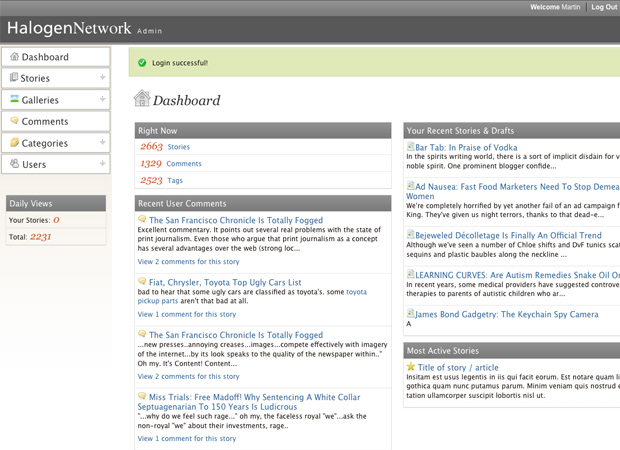Viewport: 620px width, 450px height.
Task: Click the Welcome Martin text
Action: point(555,7)
